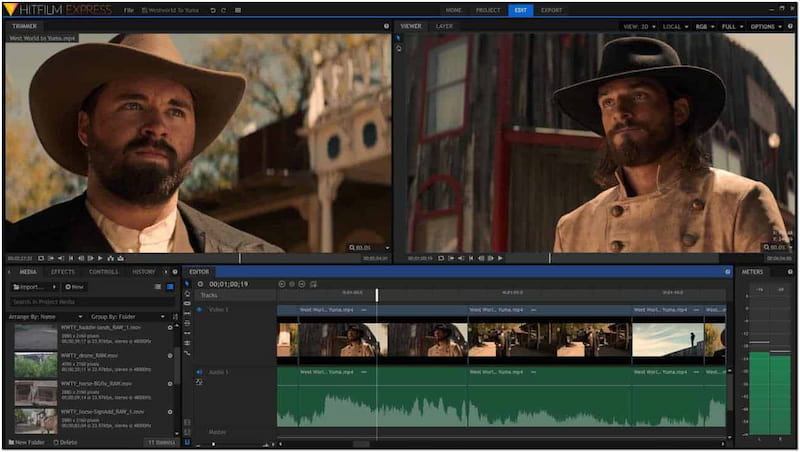This screenshot has width=800, height=452.
Task: Switch to the EXPORT screen tab
Action: click(552, 10)
